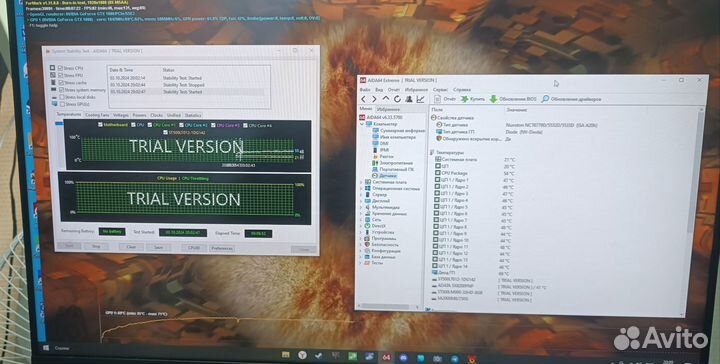Expand the Дисплей tree node
Screen dimensions: 720x364
coord(361,201)
